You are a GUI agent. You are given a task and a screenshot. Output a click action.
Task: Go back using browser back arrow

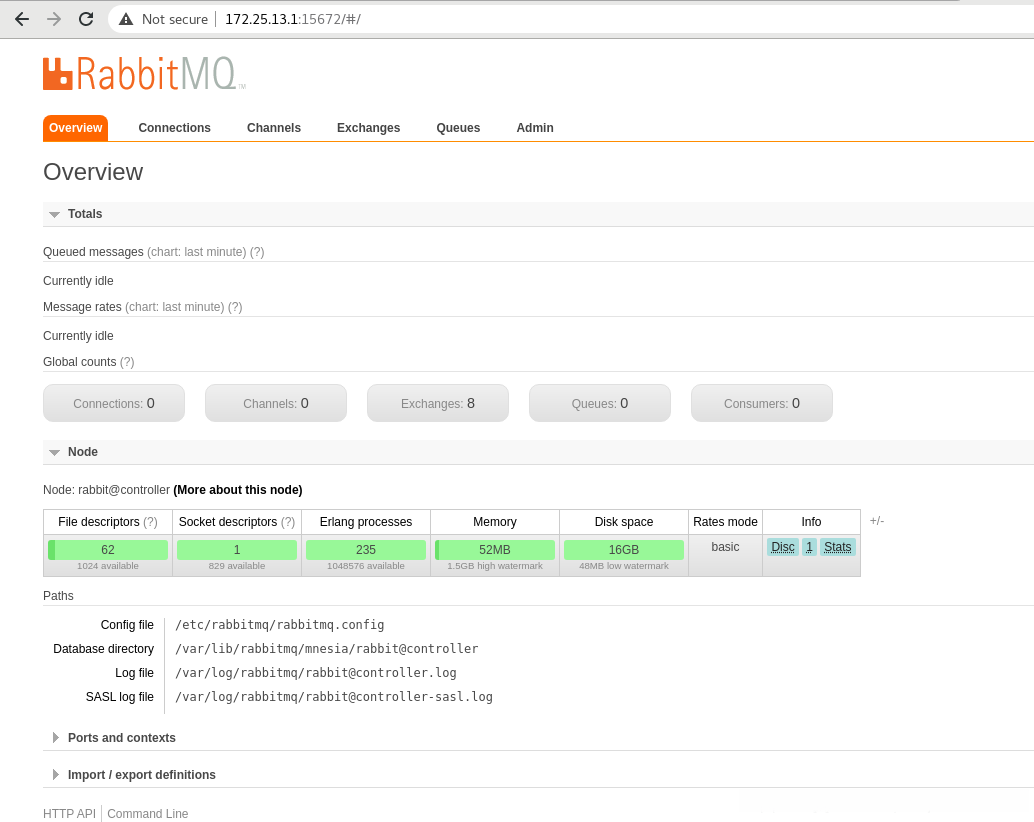[x=22, y=19]
